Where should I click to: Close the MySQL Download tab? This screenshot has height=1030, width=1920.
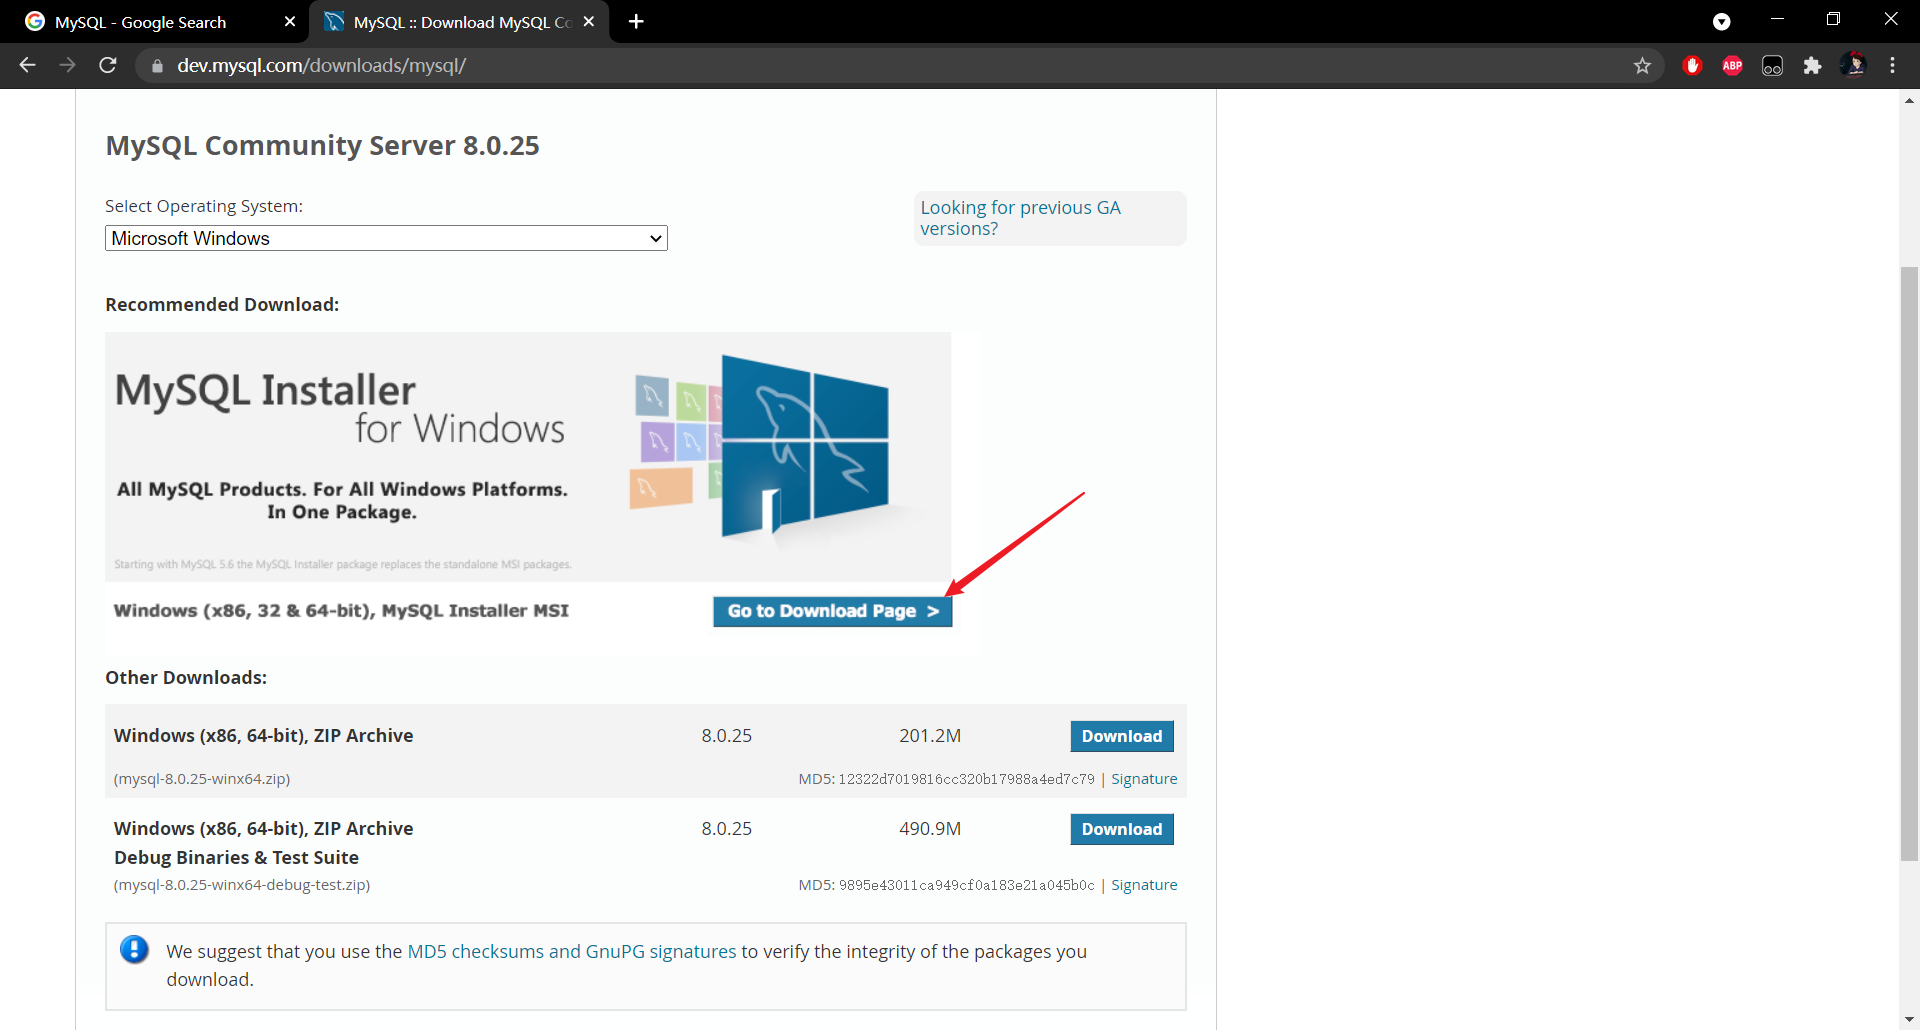pyautogui.click(x=589, y=21)
